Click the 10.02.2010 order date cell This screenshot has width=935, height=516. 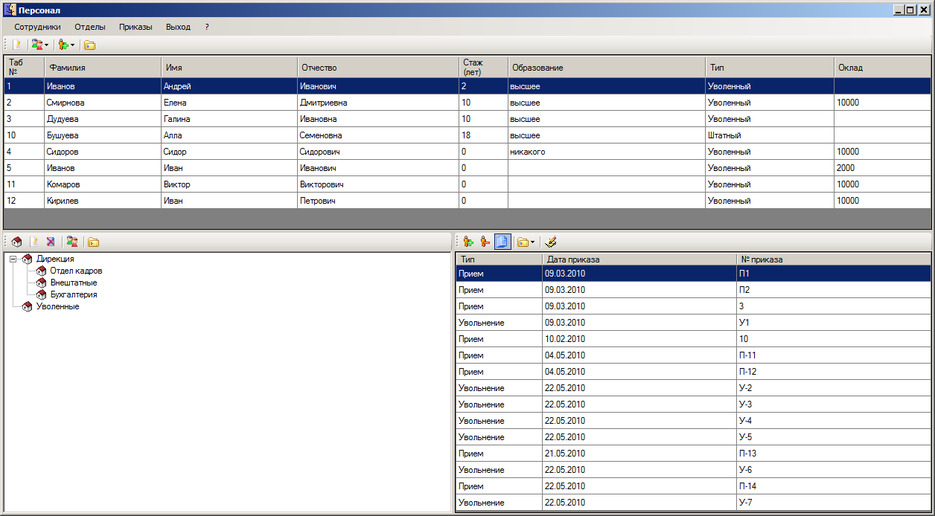point(639,339)
